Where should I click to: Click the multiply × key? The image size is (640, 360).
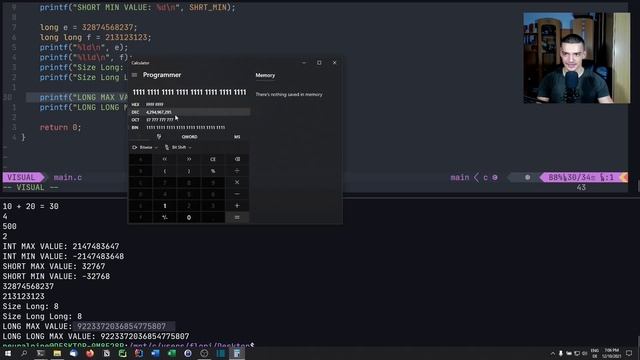pos(237,182)
